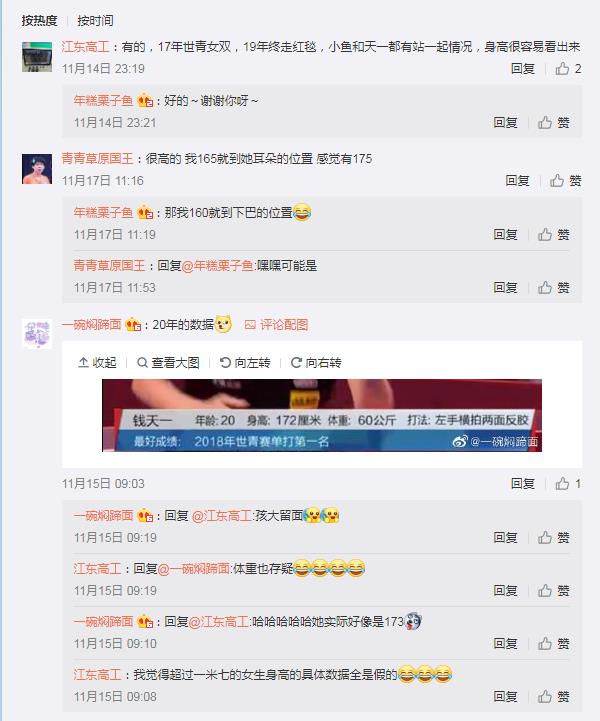Reply to the comment posted 11月14日 23:19
This screenshot has height=721, width=600.
coord(522,69)
